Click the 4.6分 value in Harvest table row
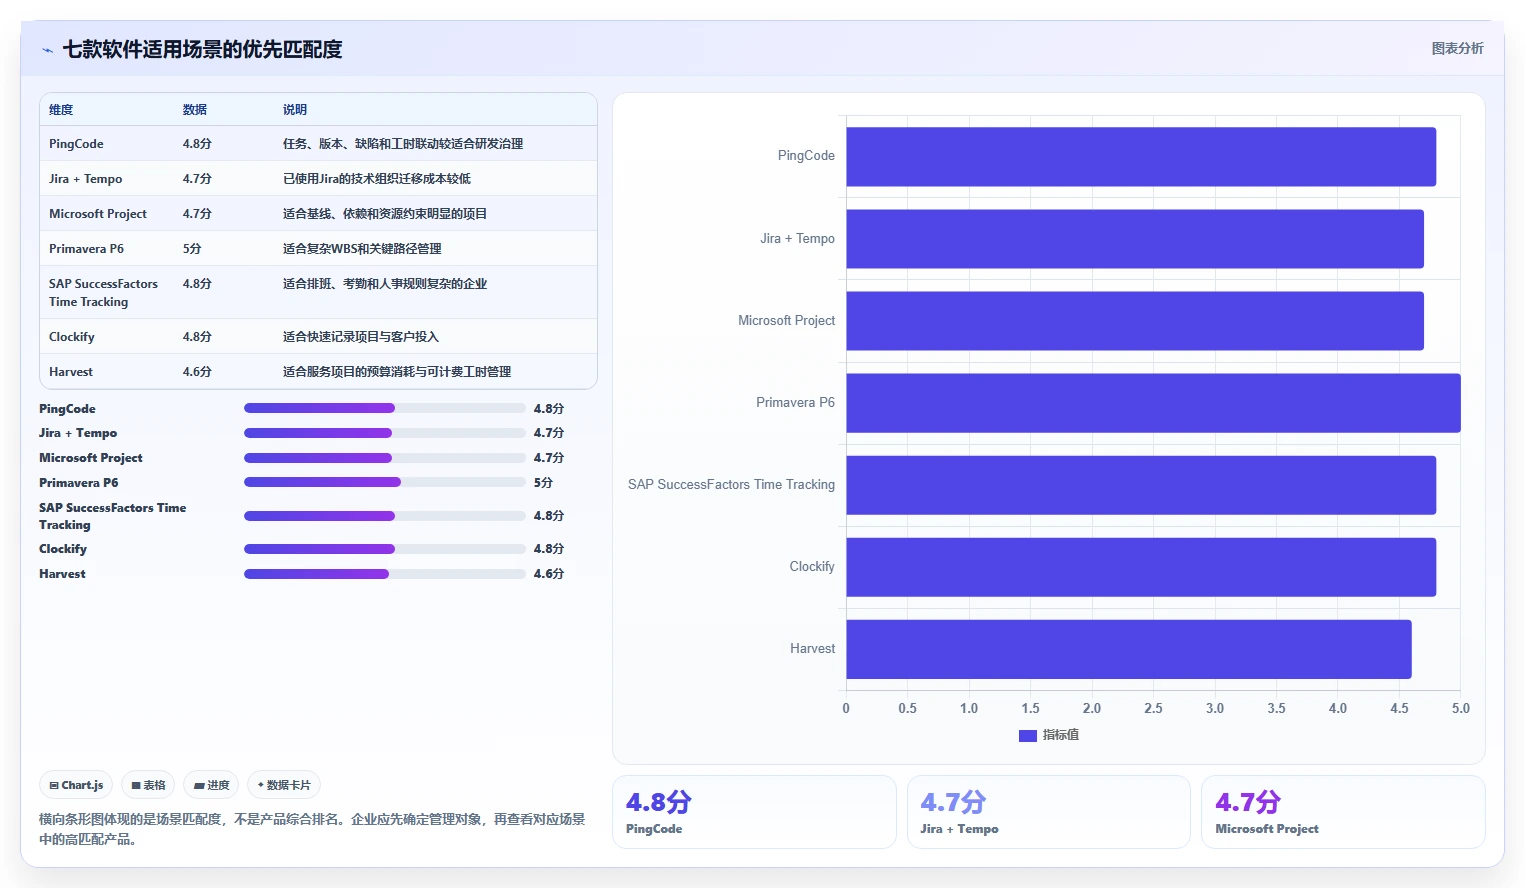The width and height of the screenshot is (1525, 888). point(197,372)
